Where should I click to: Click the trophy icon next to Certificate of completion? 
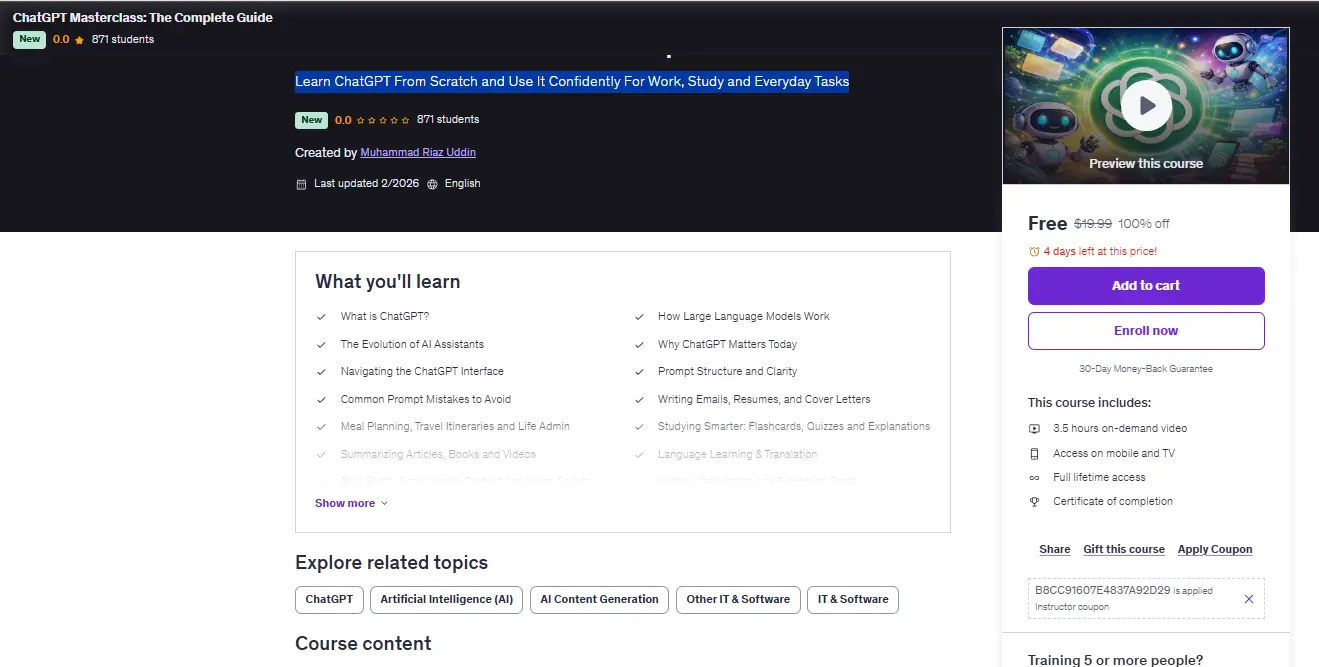point(1035,502)
